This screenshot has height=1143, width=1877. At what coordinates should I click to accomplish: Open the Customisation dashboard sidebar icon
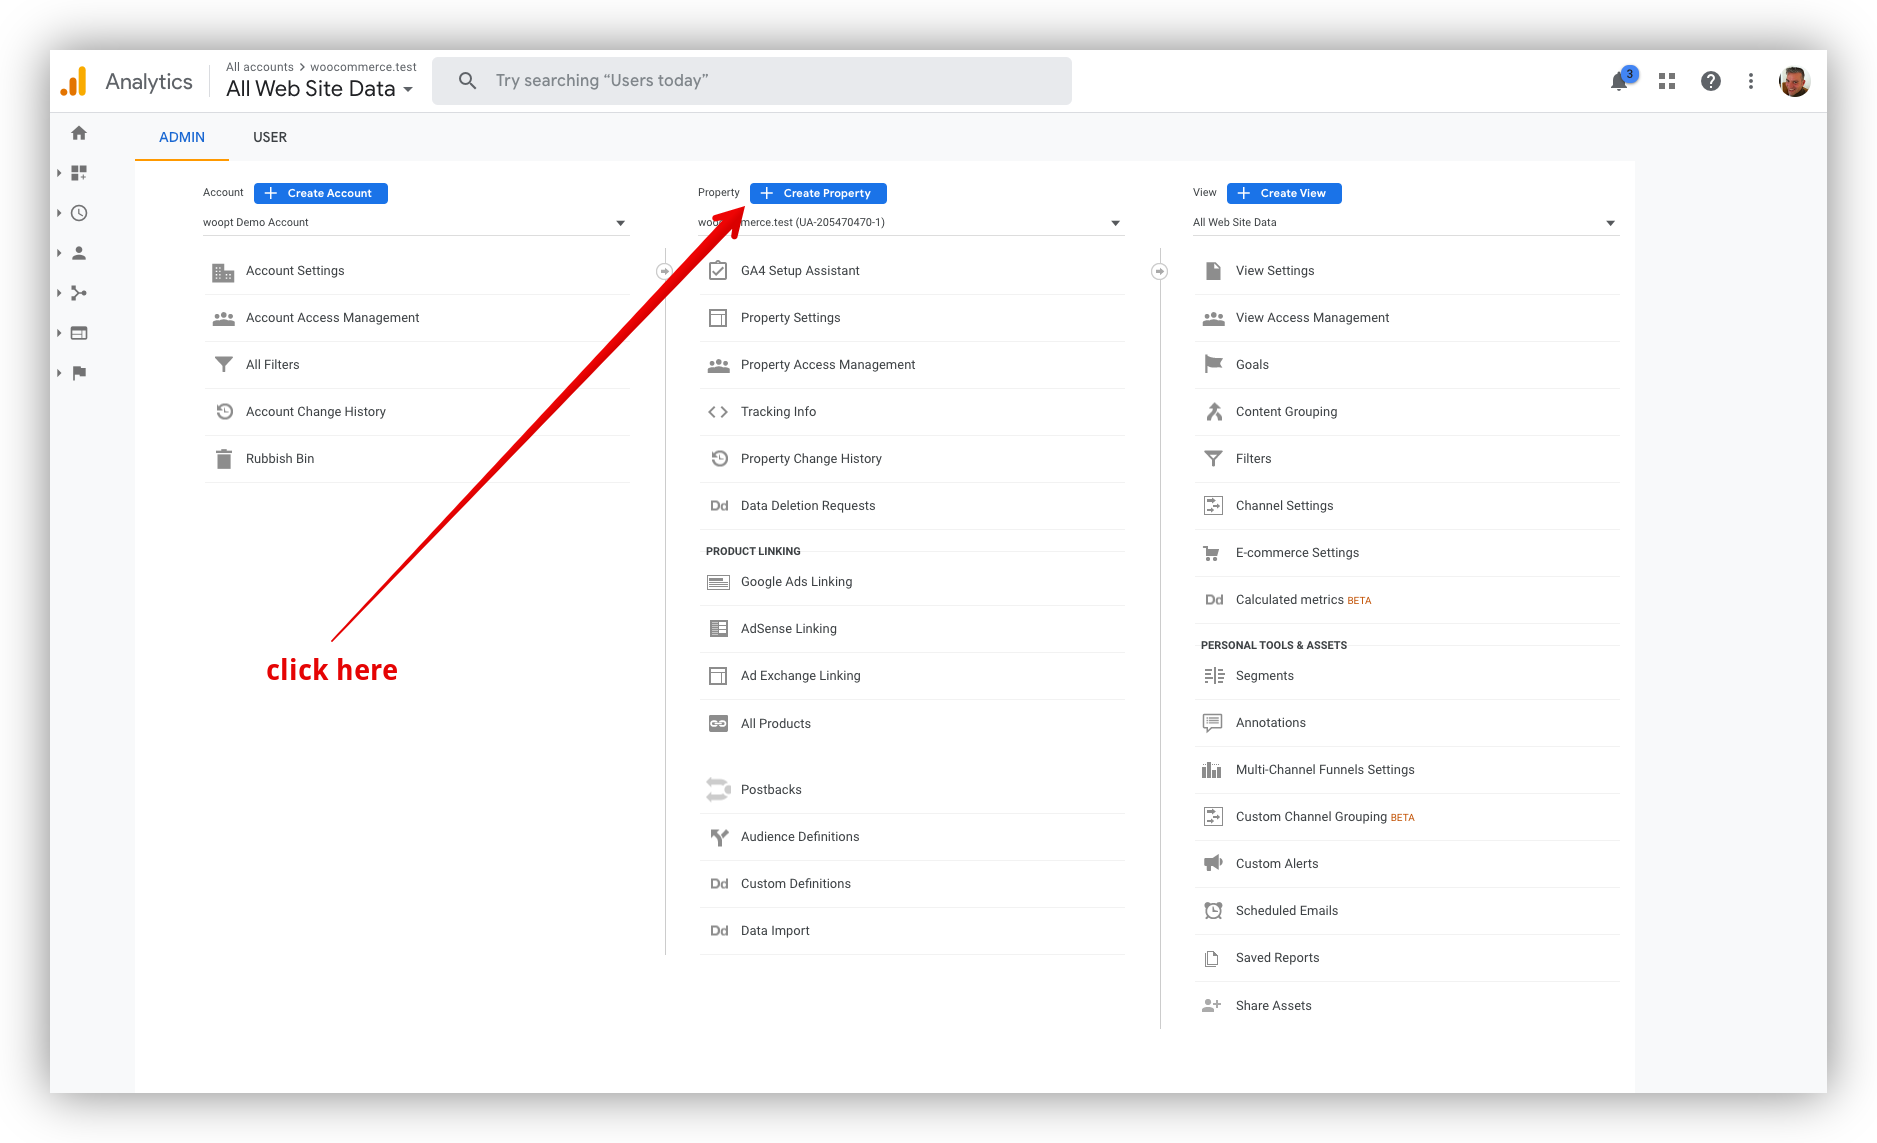pyautogui.click(x=79, y=173)
